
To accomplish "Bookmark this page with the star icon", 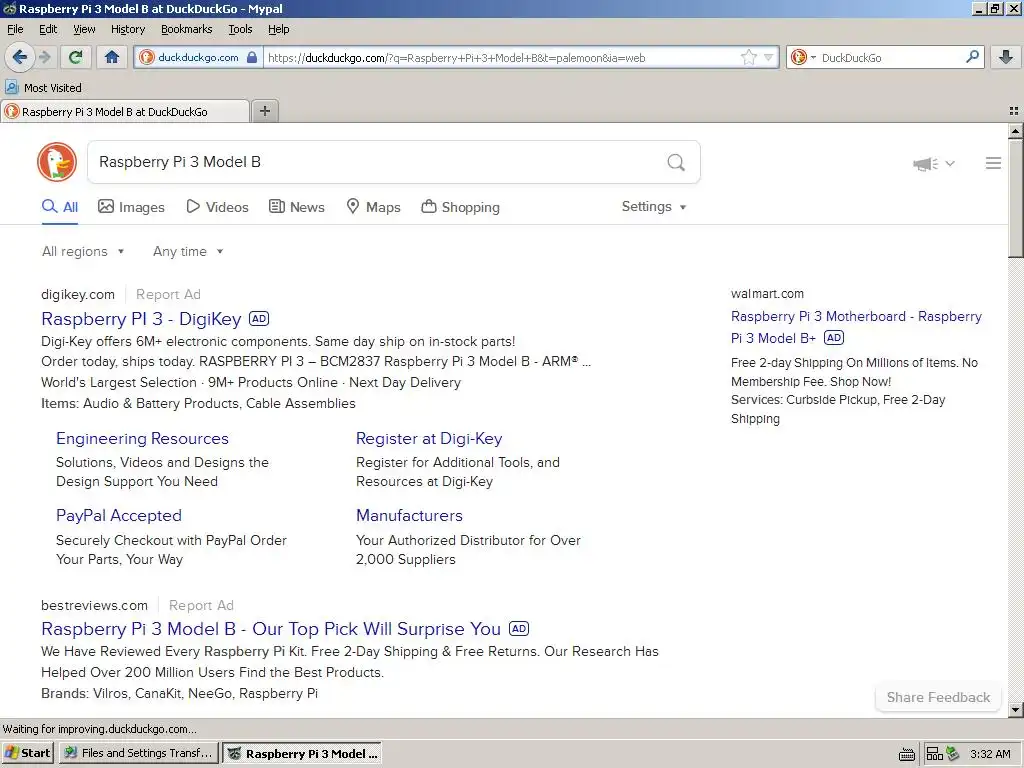I will click(x=748, y=57).
